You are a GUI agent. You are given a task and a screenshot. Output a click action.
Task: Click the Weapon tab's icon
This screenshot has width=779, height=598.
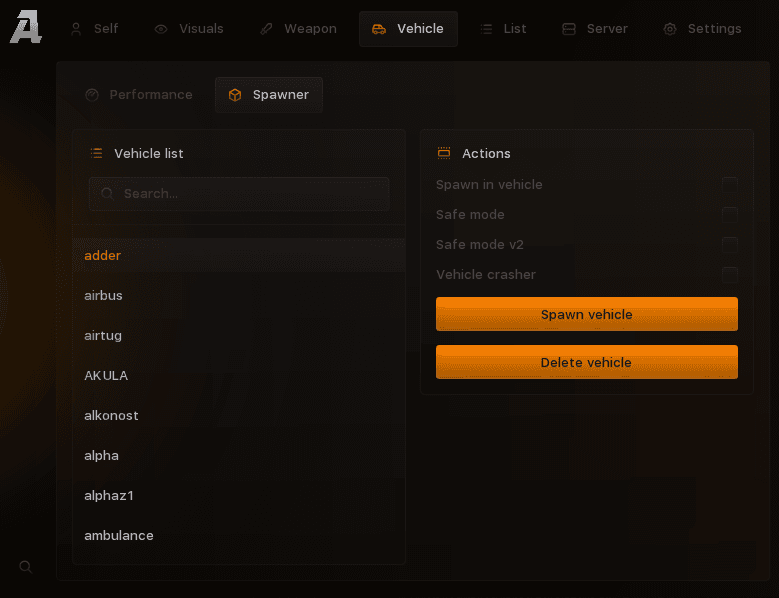pos(266,29)
